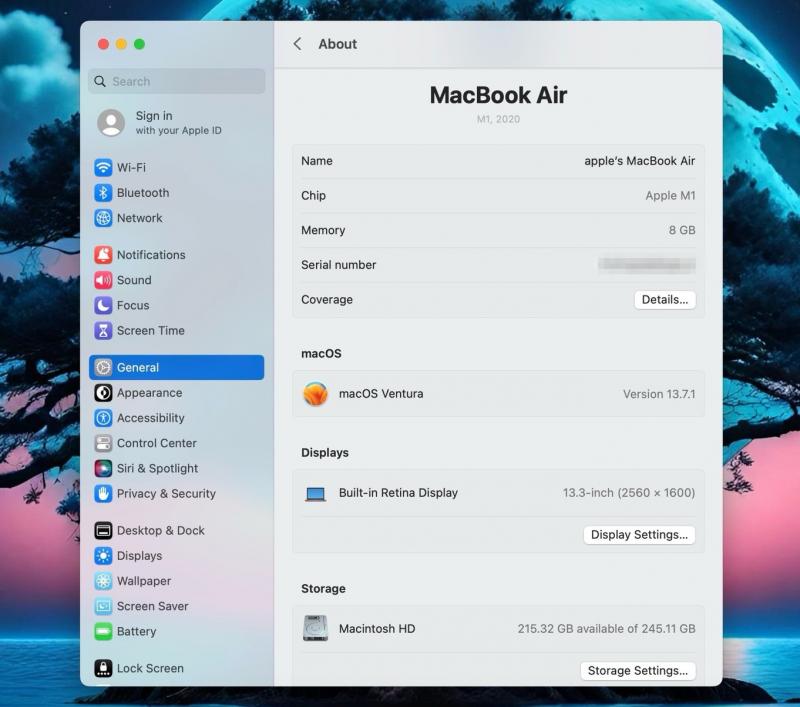Click the search magnifying glass icon

click(x=100, y=81)
